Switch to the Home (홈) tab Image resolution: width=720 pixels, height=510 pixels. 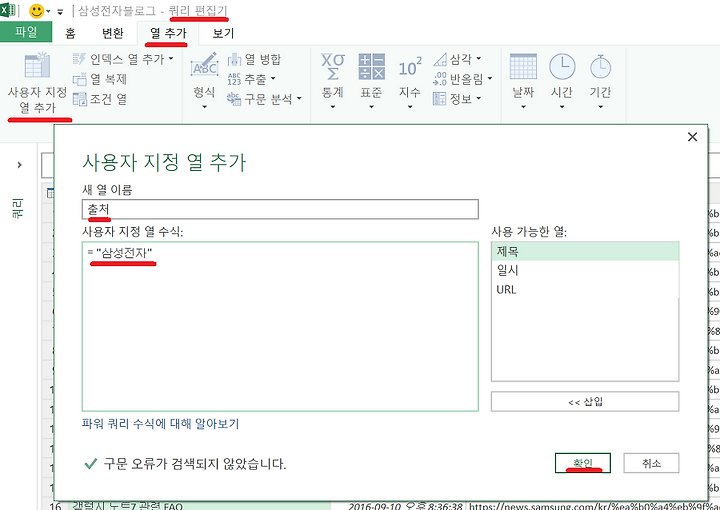(70, 33)
